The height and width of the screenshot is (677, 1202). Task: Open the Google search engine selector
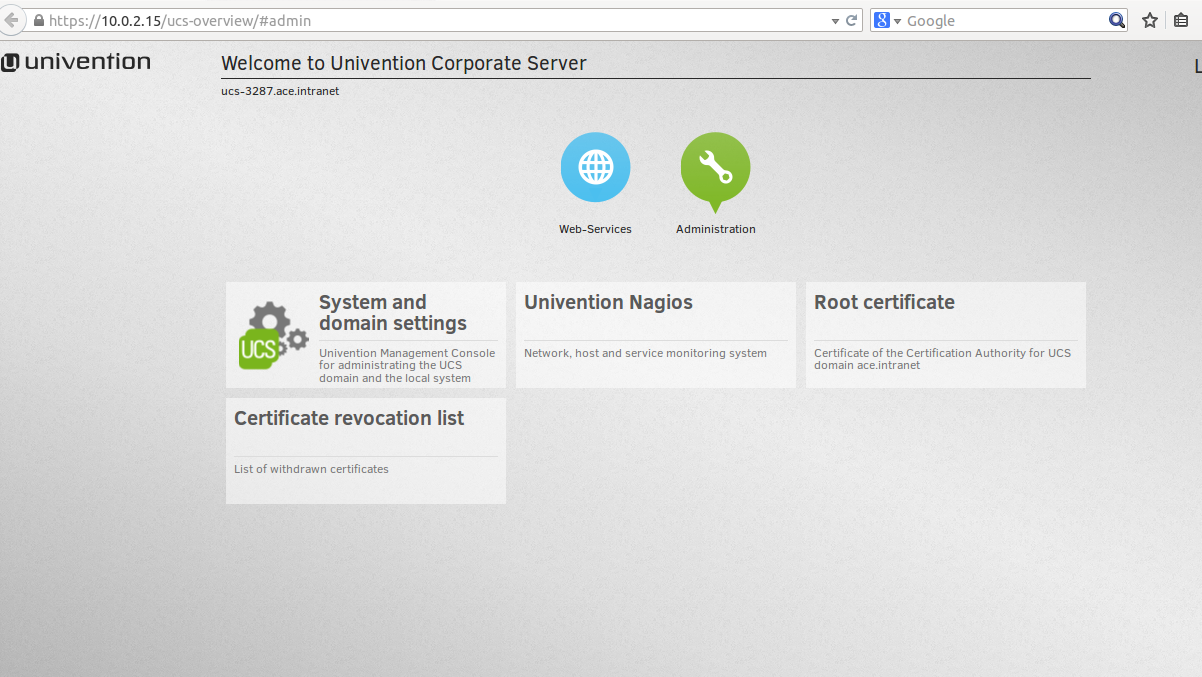pyautogui.click(x=887, y=20)
